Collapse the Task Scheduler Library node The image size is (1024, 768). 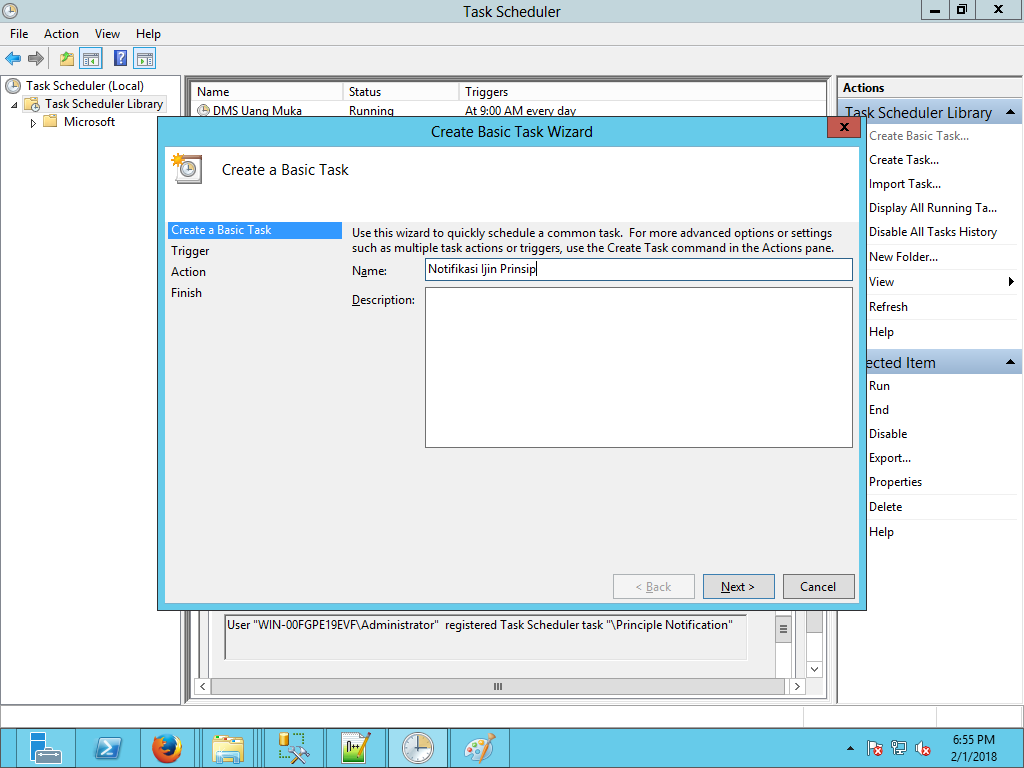click(x=14, y=105)
